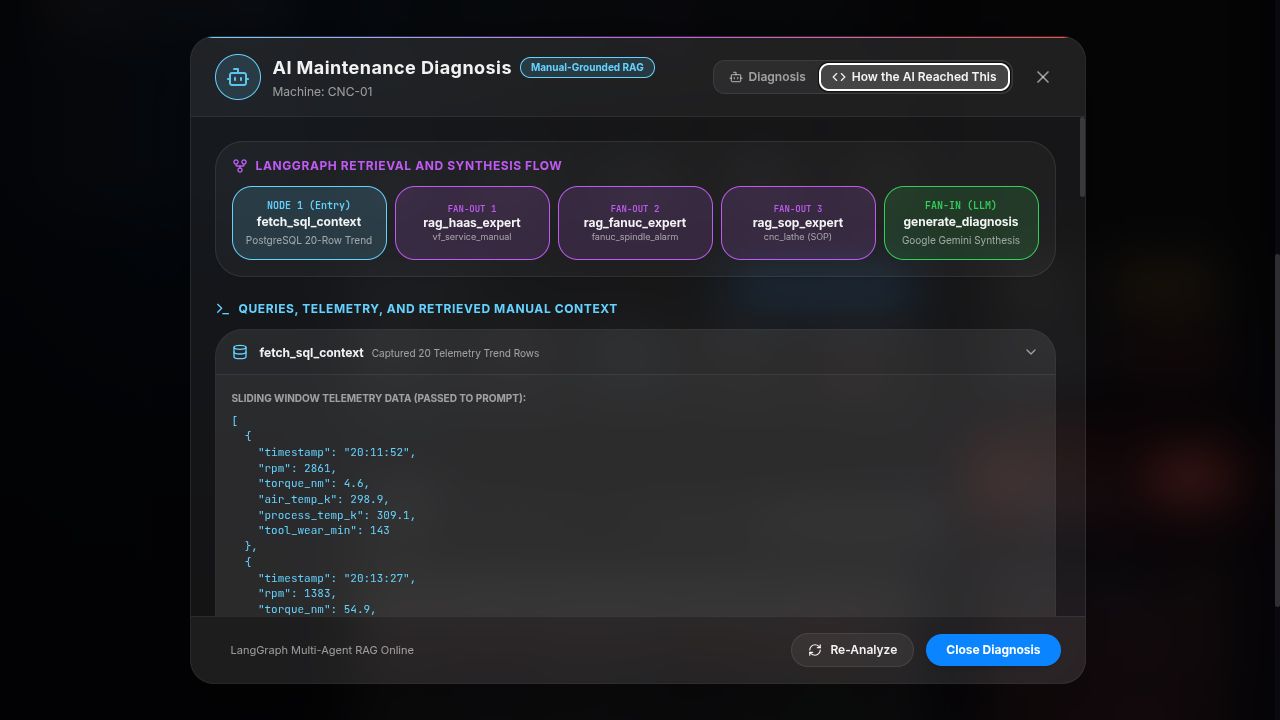
Task: Click the robot icon beside AI Maintenance Diagnosis
Action: pyautogui.click(x=238, y=77)
